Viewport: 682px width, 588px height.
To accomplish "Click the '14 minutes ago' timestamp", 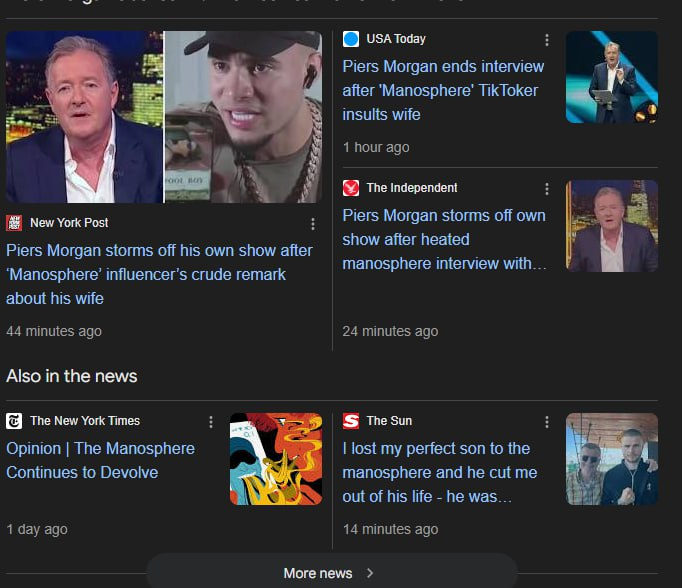I will 390,530.
